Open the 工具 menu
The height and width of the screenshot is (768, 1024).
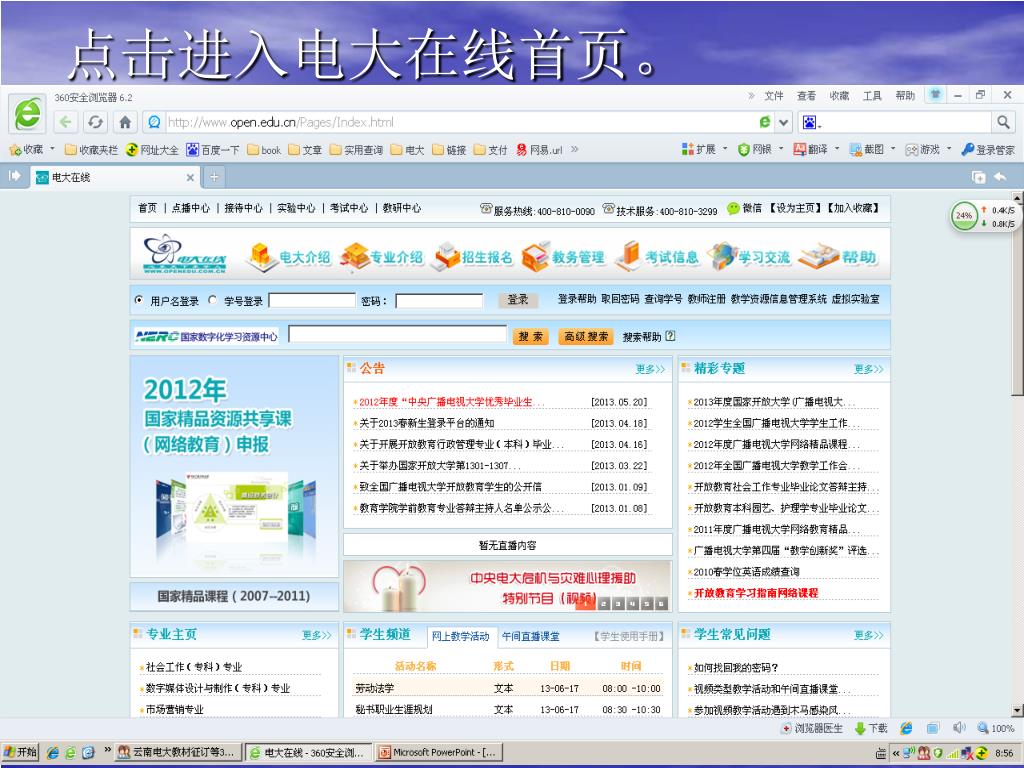click(872, 95)
